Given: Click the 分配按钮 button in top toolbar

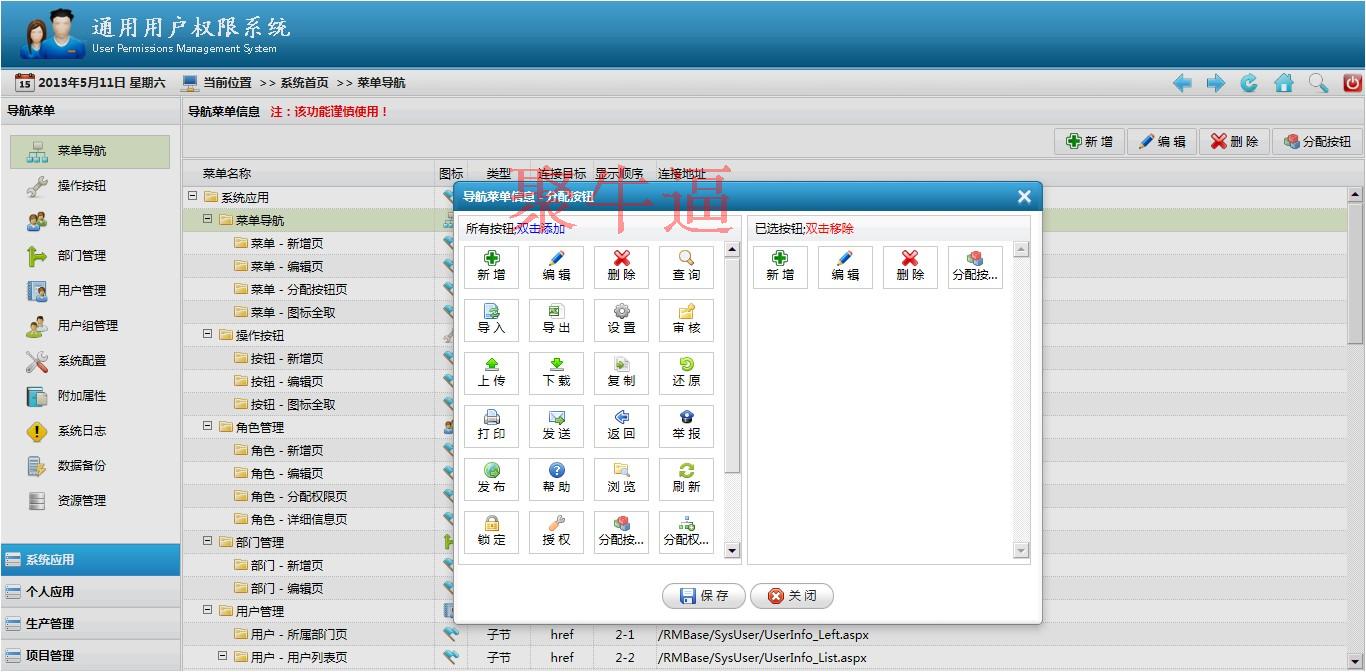Looking at the screenshot, I should point(1316,142).
